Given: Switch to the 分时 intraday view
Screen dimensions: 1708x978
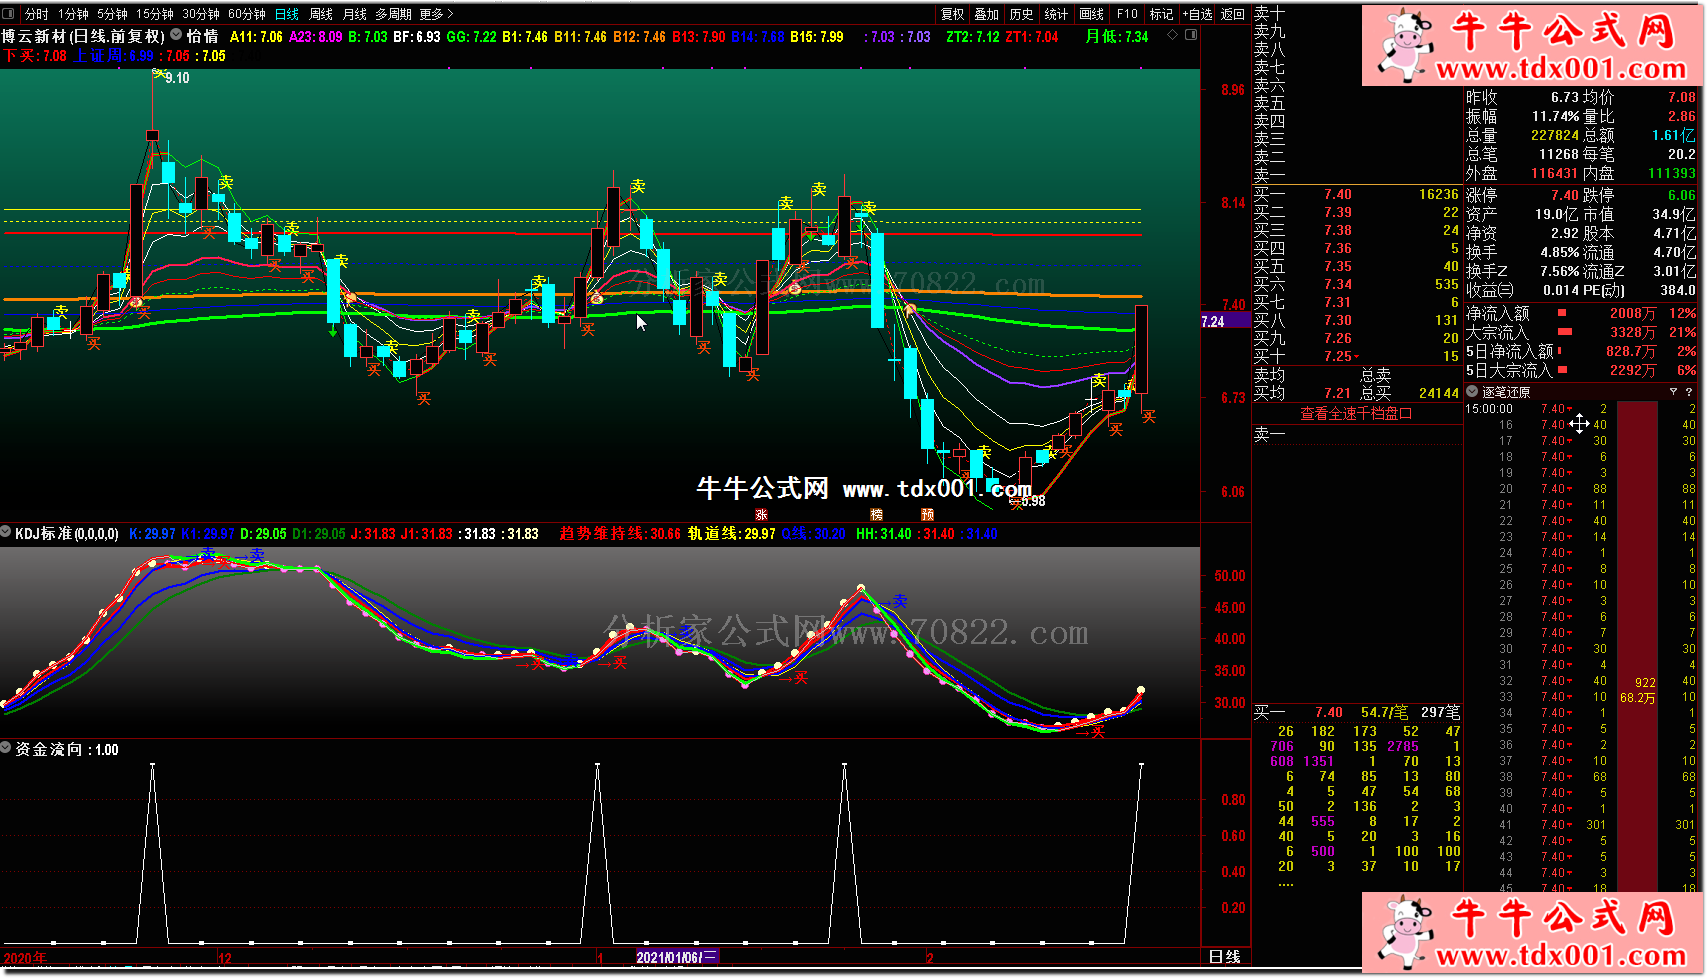Looking at the screenshot, I should point(37,14).
